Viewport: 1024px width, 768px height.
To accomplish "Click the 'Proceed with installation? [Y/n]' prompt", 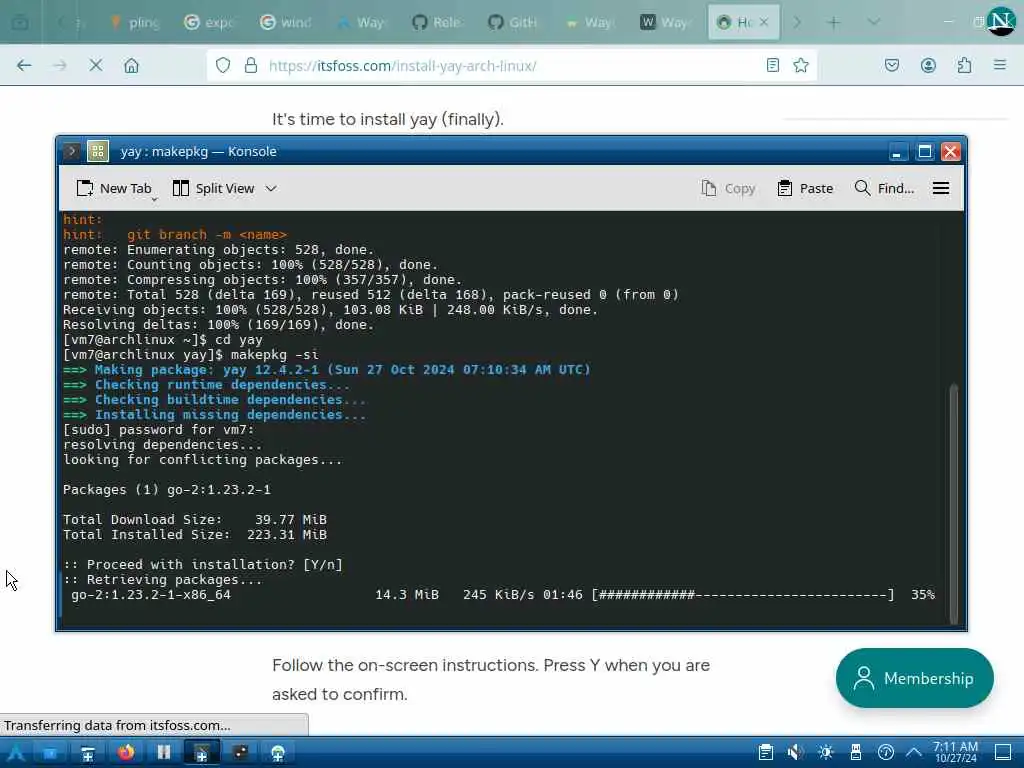I will pyautogui.click(x=202, y=565).
